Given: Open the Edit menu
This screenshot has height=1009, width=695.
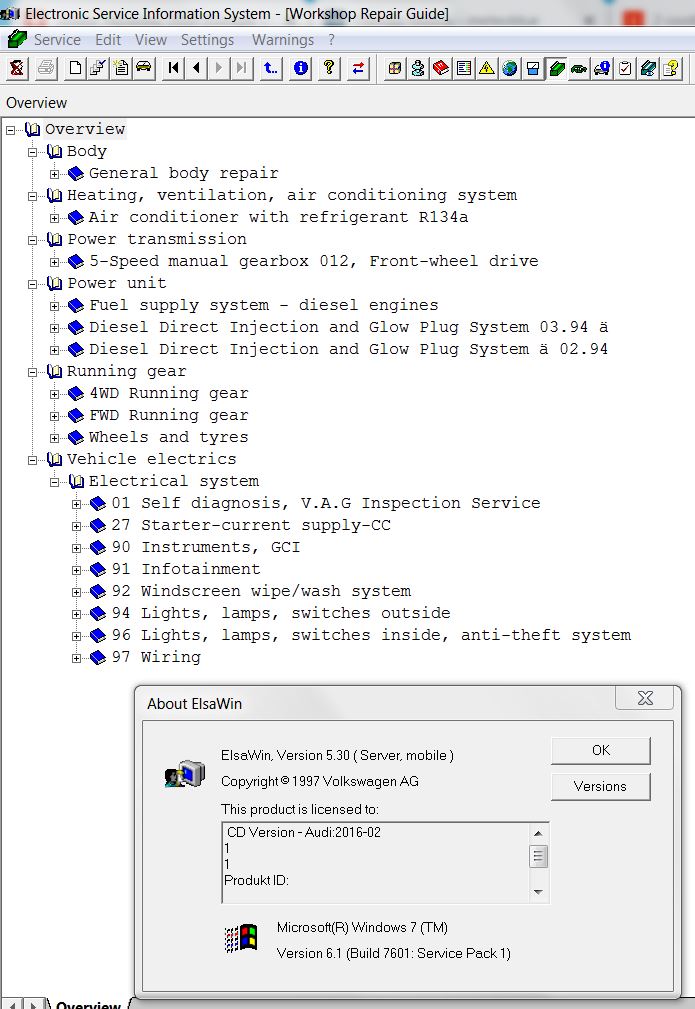Looking at the screenshot, I should (108, 40).
